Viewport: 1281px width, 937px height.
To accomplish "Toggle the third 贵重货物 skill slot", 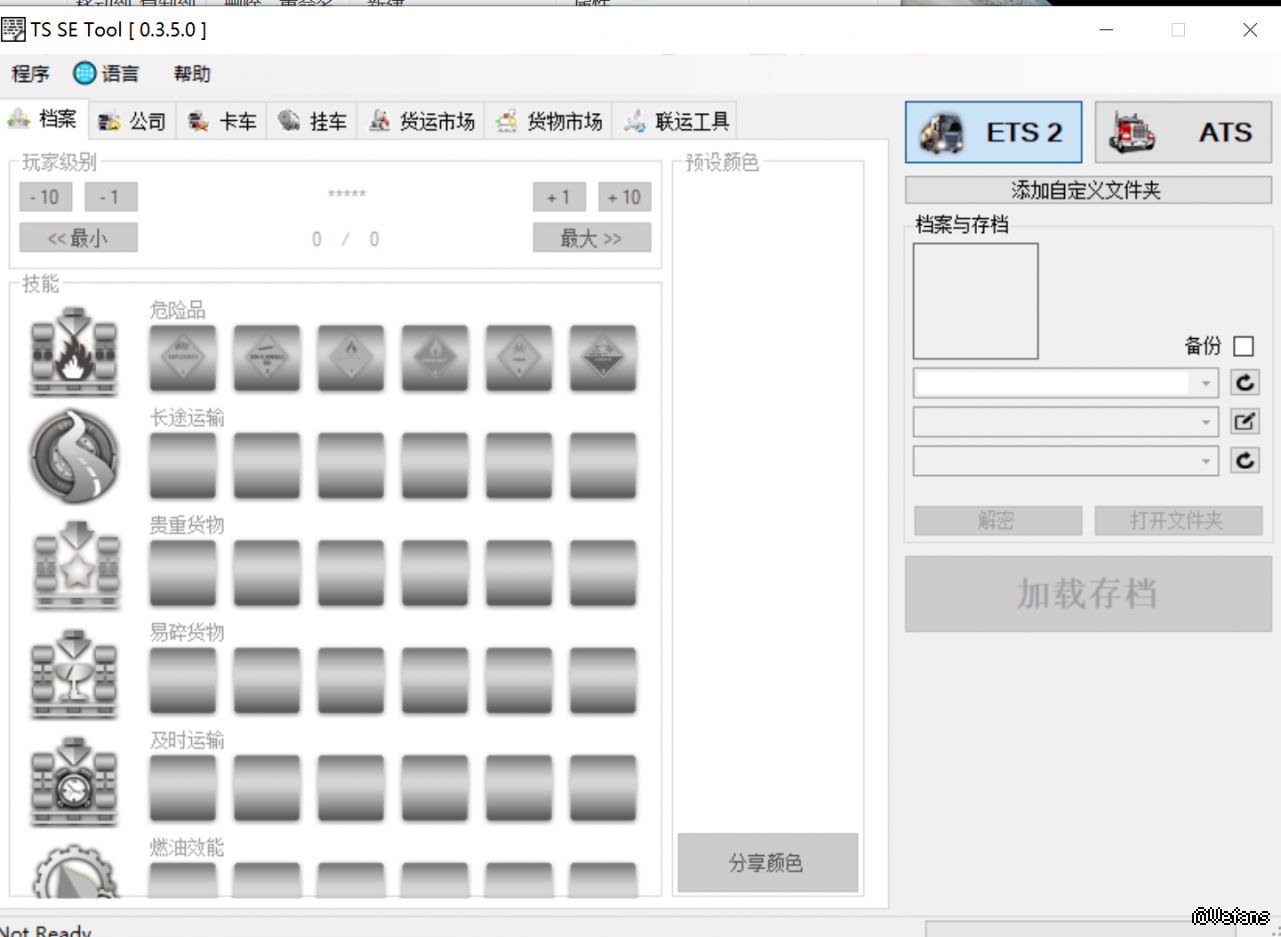I will 351,574.
